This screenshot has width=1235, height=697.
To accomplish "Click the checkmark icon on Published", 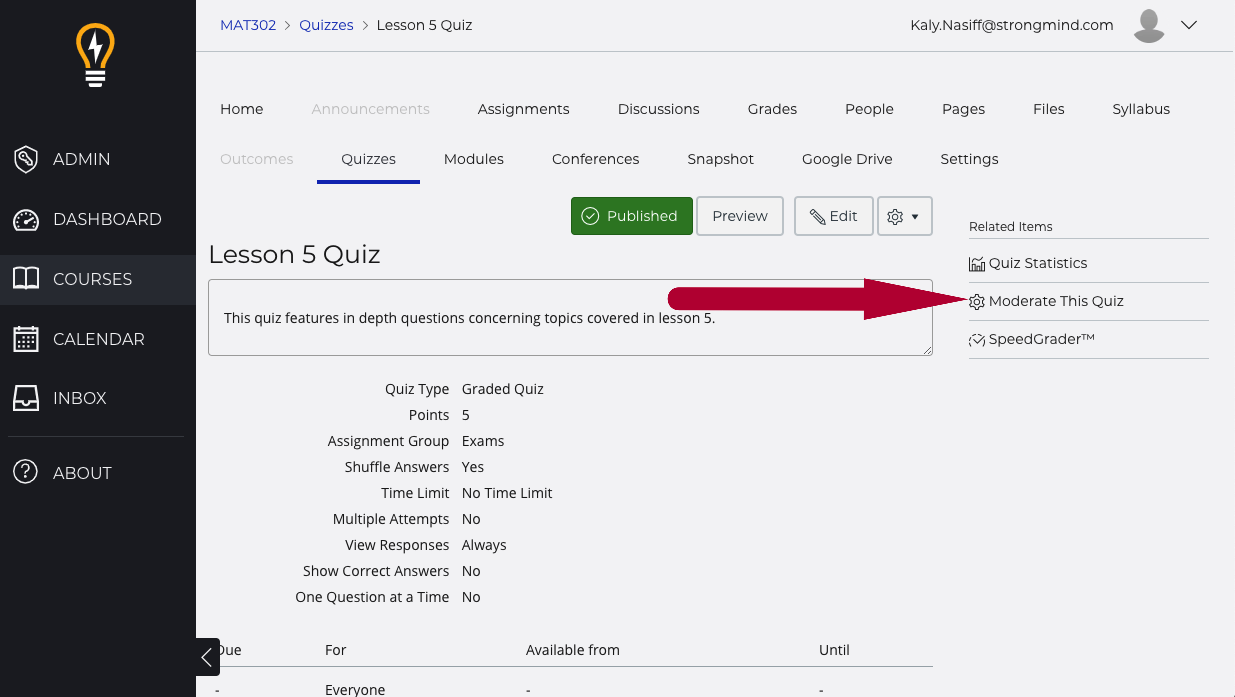I will [x=590, y=216].
